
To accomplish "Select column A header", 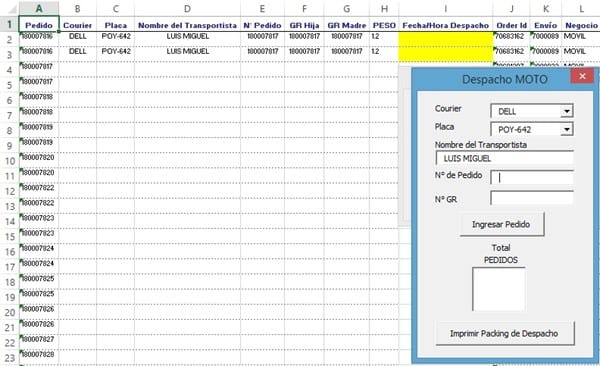I will (39, 8).
